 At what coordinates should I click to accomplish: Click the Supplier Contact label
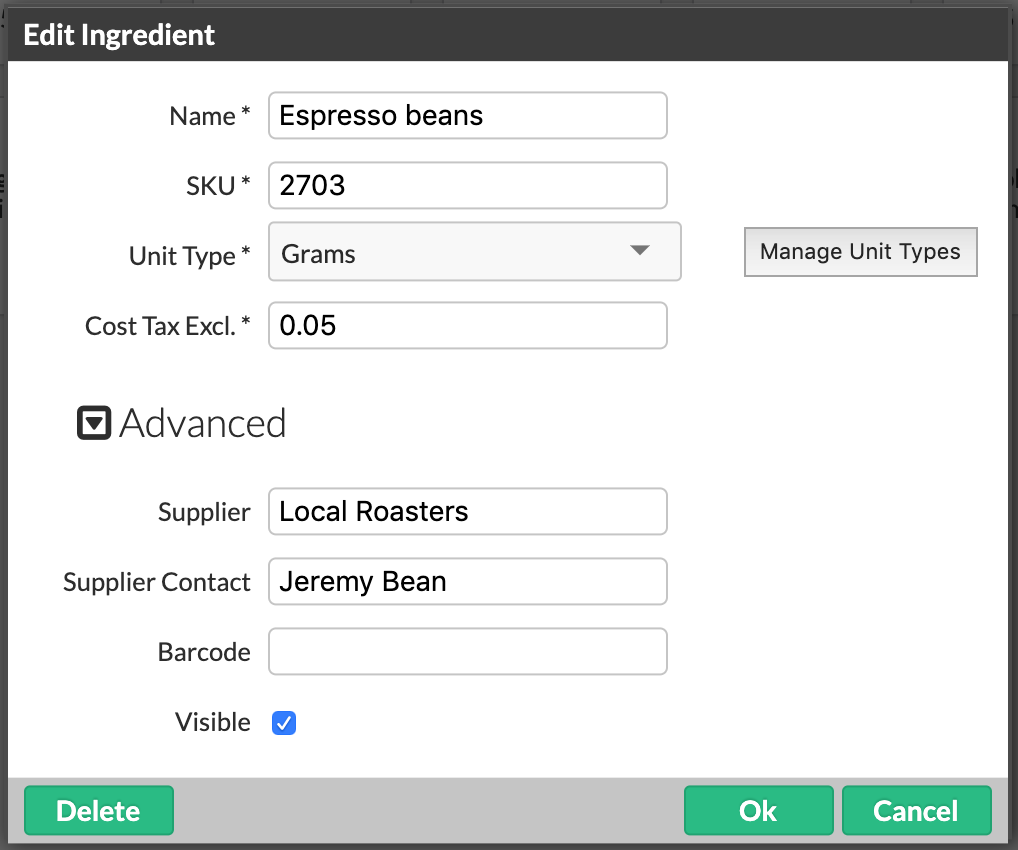coord(156,582)
